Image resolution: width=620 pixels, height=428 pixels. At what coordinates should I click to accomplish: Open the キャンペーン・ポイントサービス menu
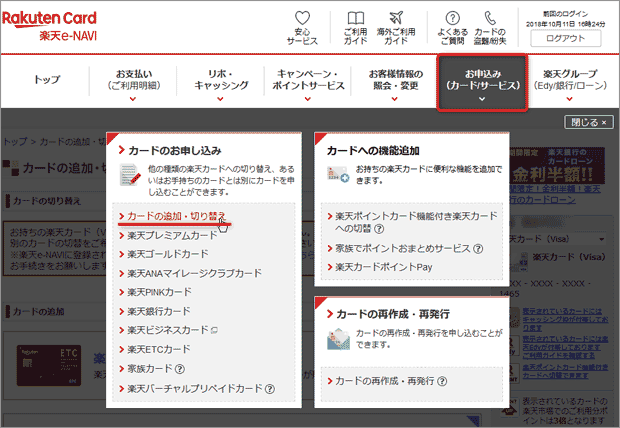(x=308, y=80)
